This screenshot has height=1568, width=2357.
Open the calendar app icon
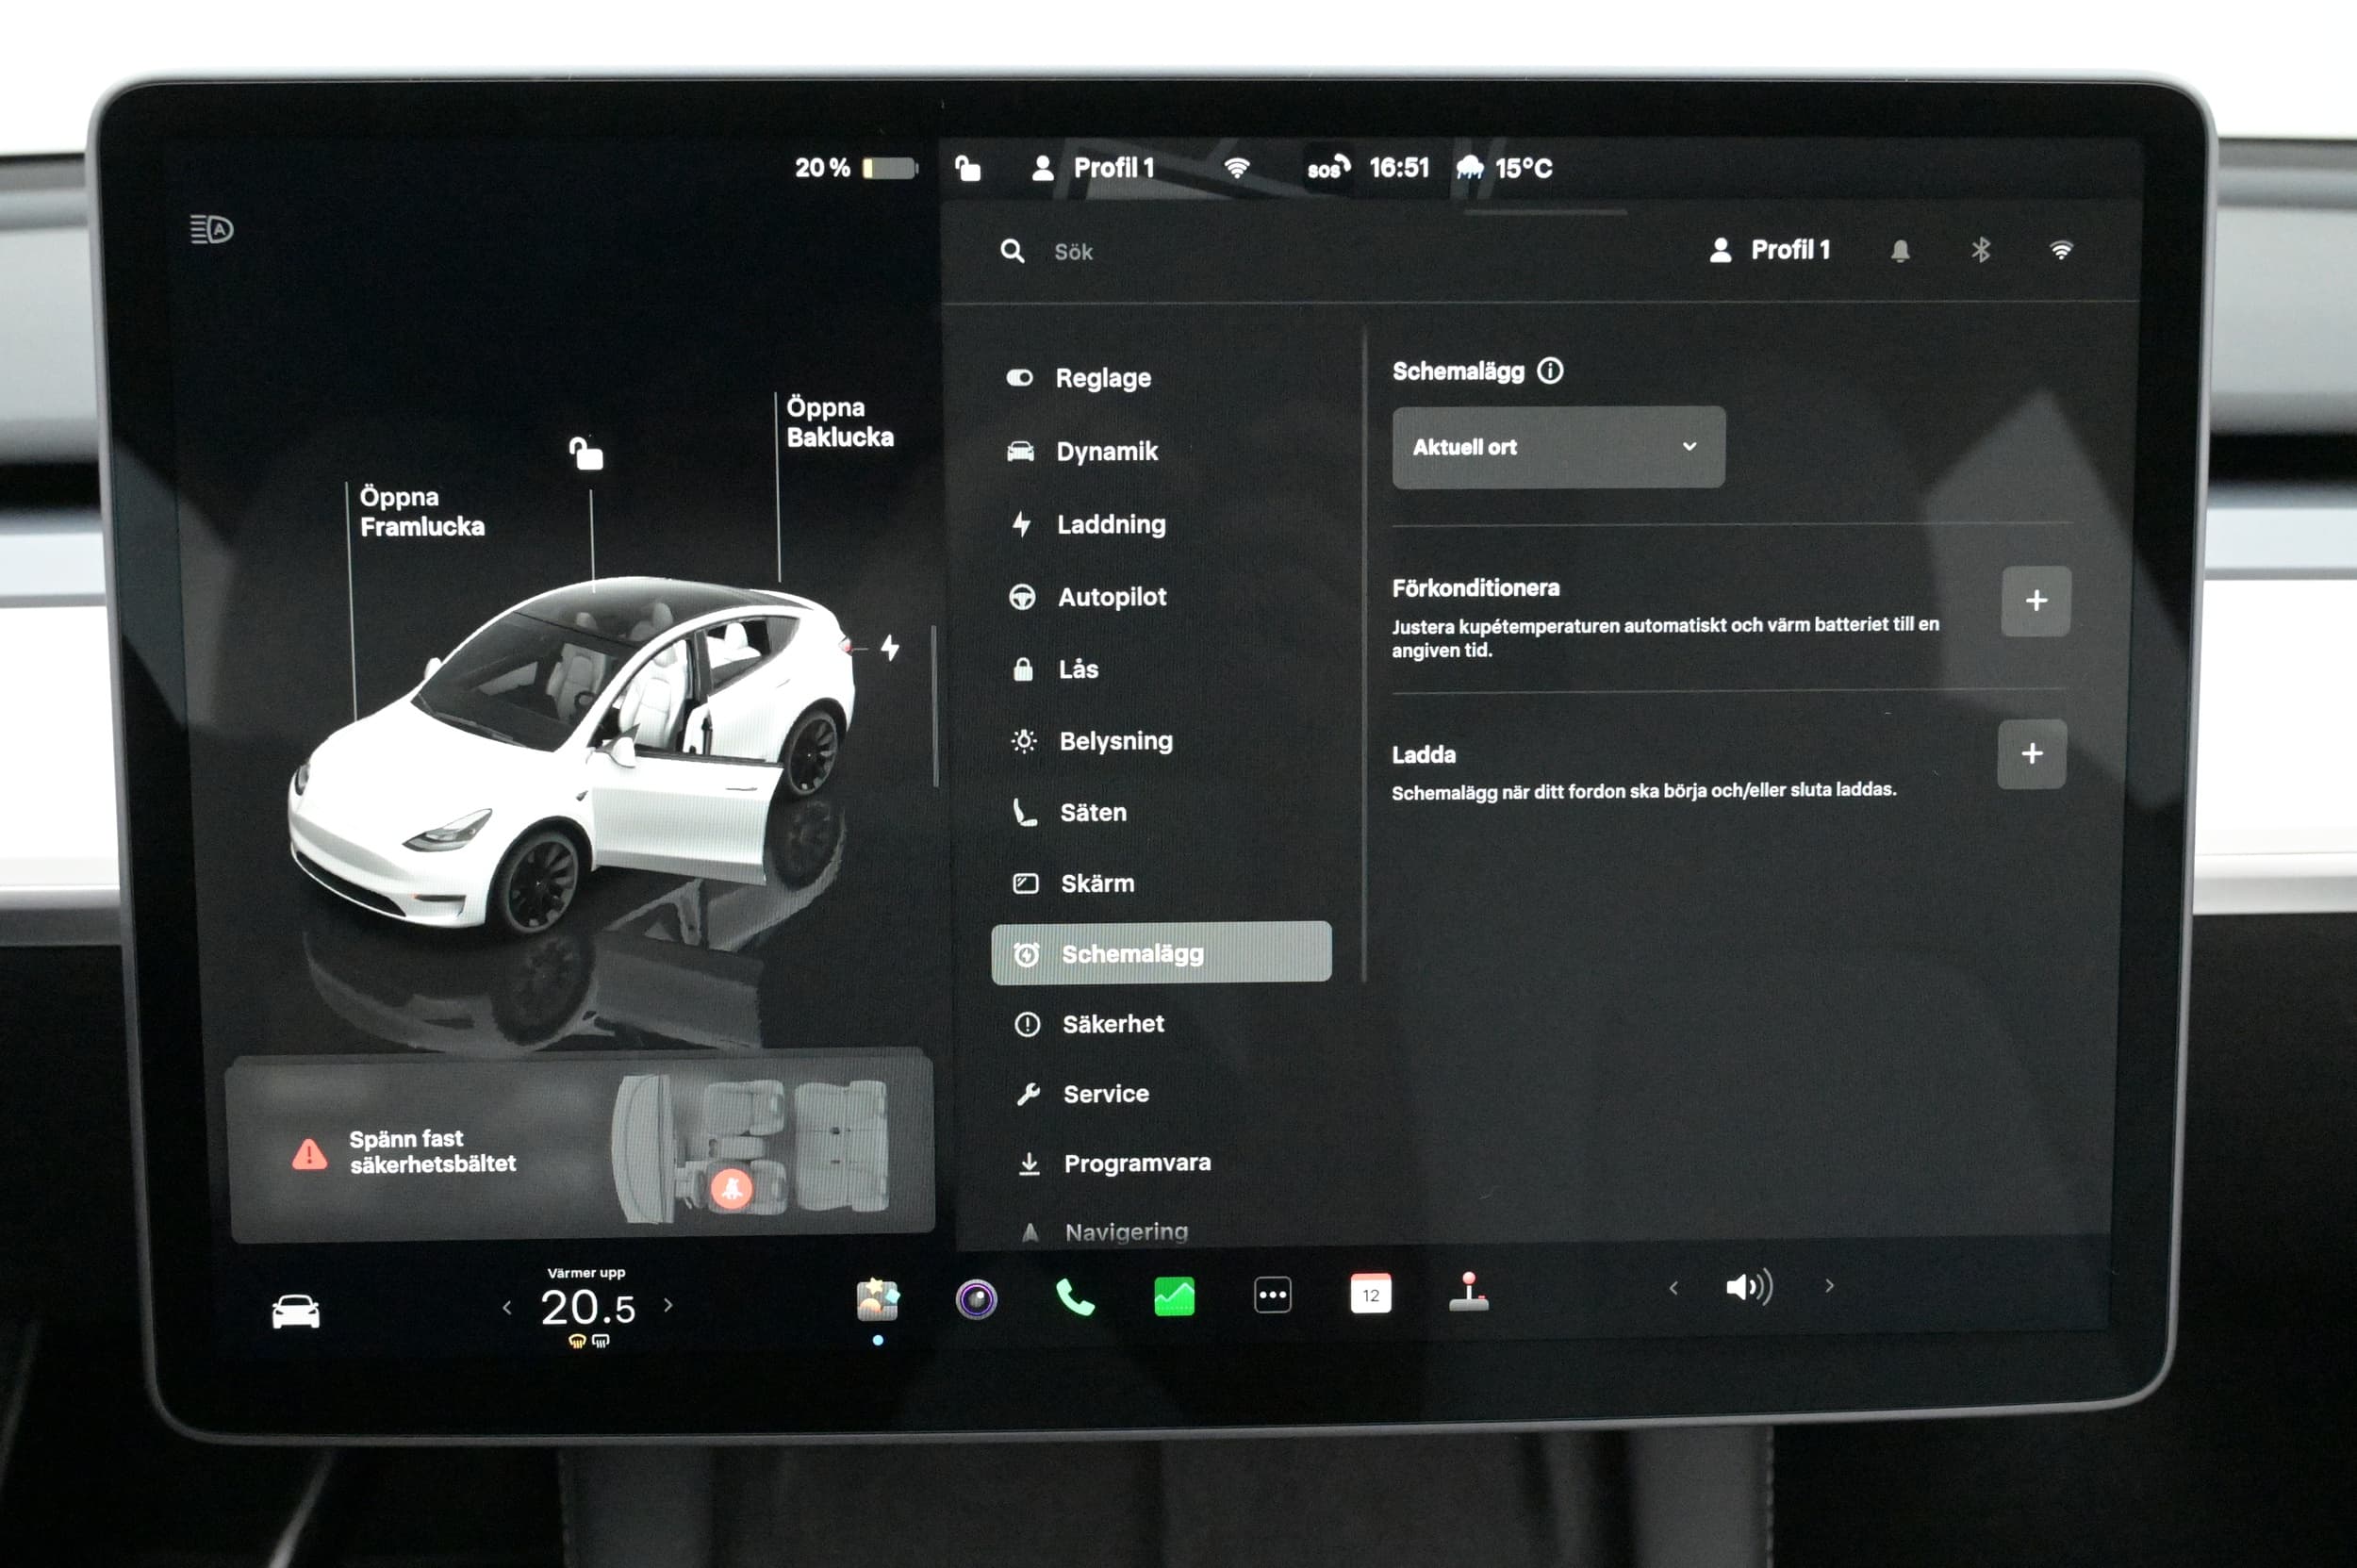1370,1295
